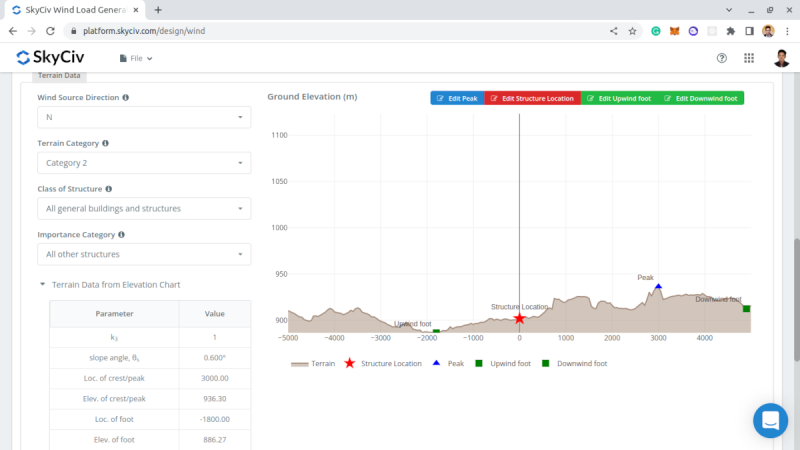Click Importance Category info icon
The image size is (800, 450).
coord(122,235)
